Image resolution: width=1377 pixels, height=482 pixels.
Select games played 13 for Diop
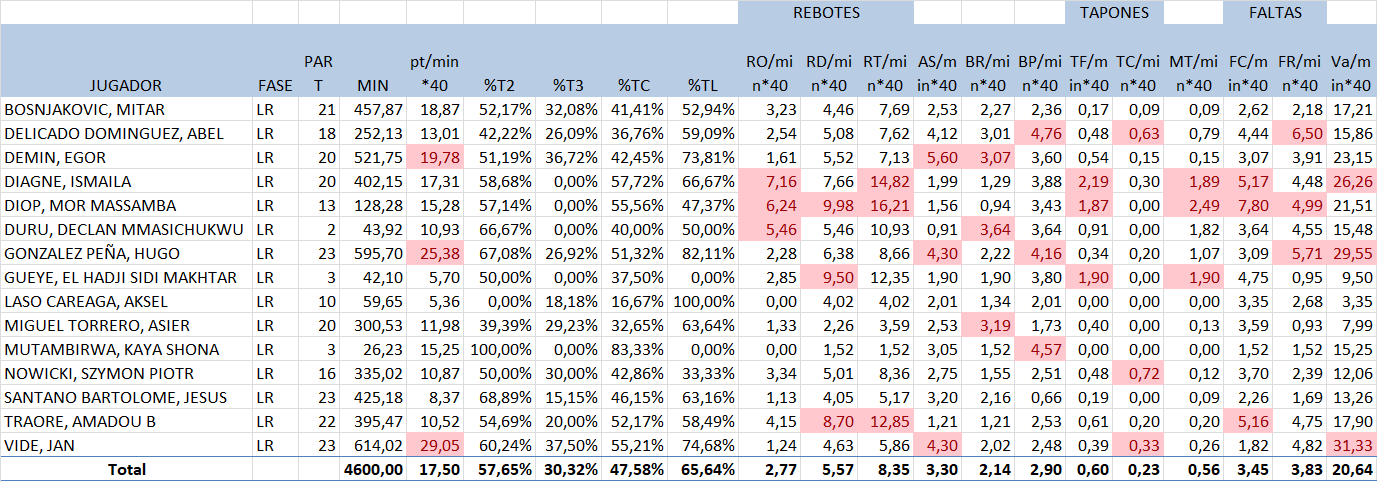(319, 205)
